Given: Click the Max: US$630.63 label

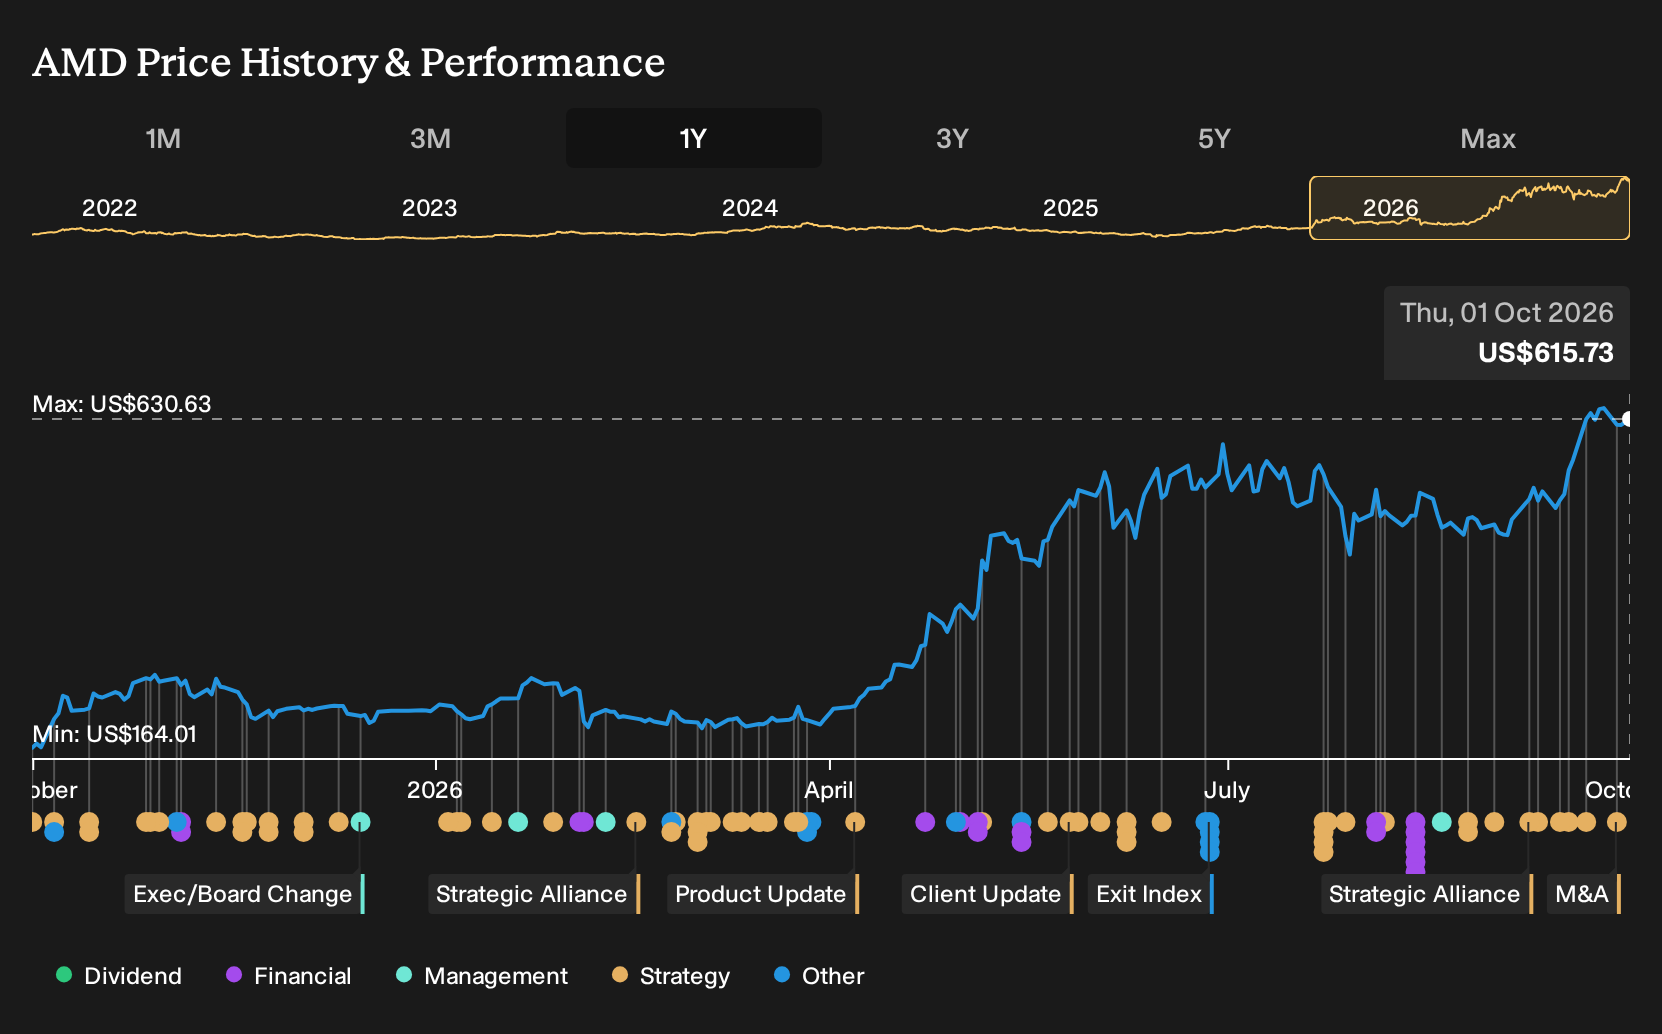Looking at the screenshot, I should pos(122,404).
